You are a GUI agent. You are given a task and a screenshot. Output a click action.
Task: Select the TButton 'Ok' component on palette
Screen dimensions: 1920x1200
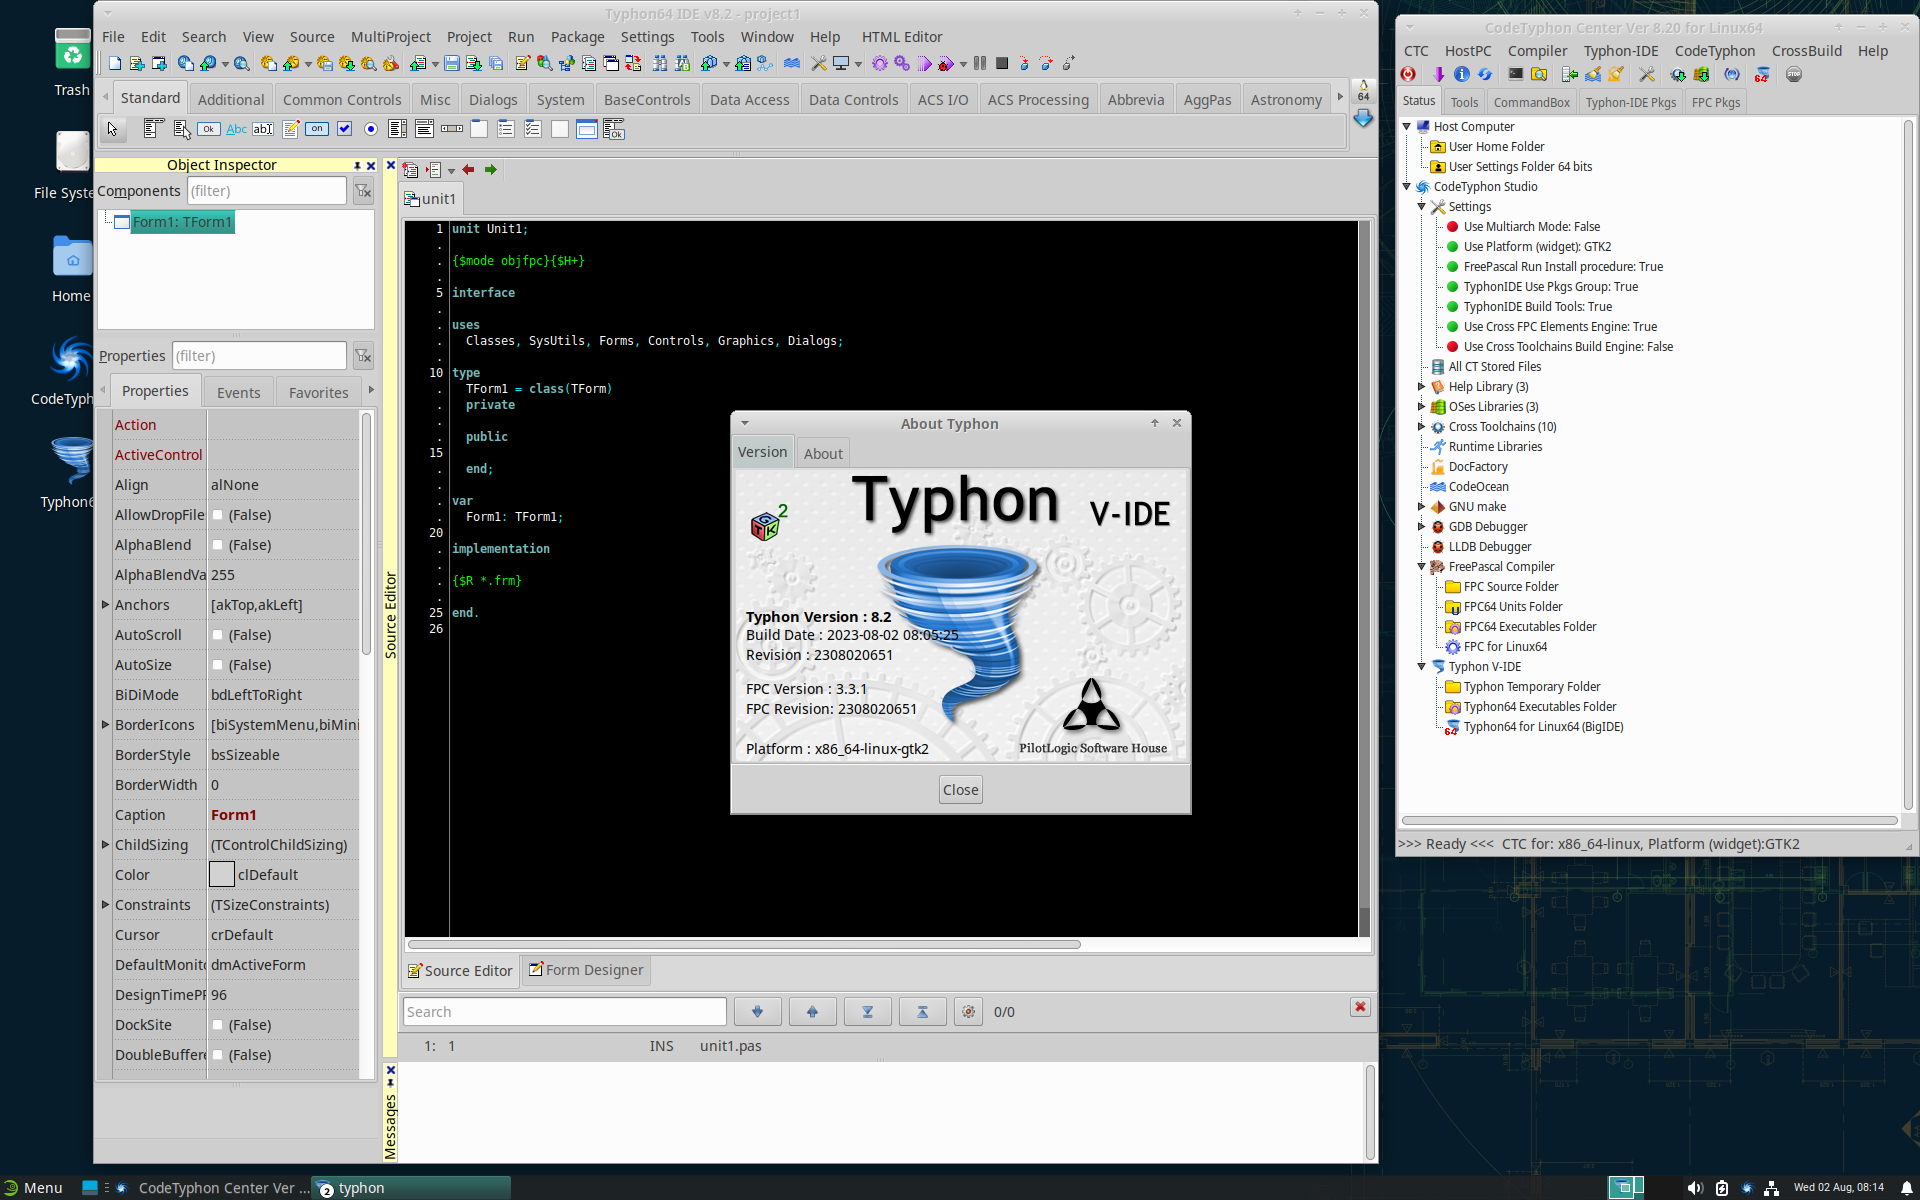coord(208,129)
